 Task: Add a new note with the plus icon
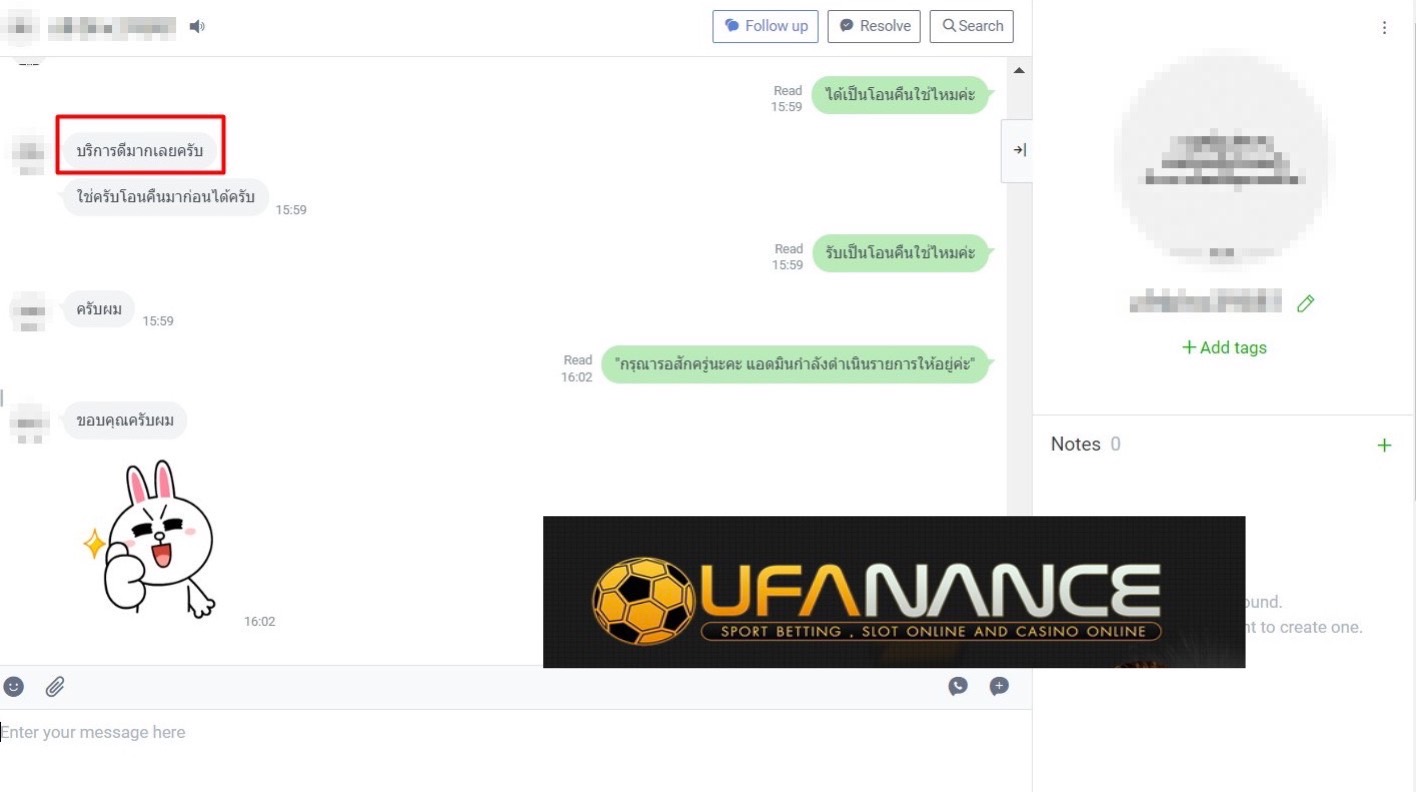[1384, 445]
